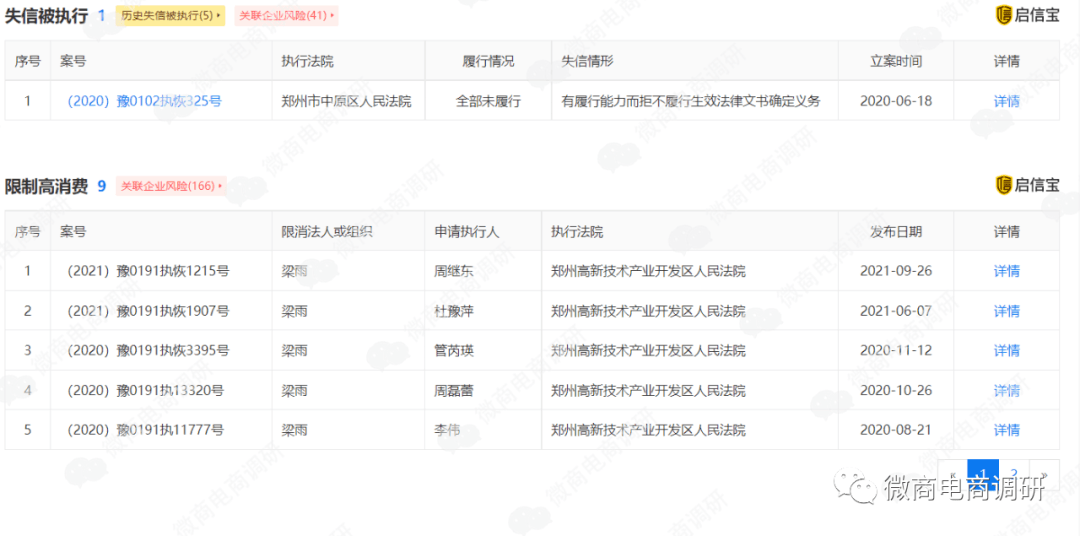Open 详情 for the 失信被执行 record
Image resolution: width=1080 pixels, height=536 pixels.
coord(1006,101)
